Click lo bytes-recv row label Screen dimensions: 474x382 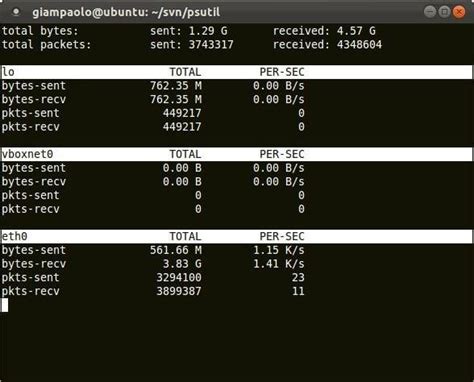[x=34, y=99]
